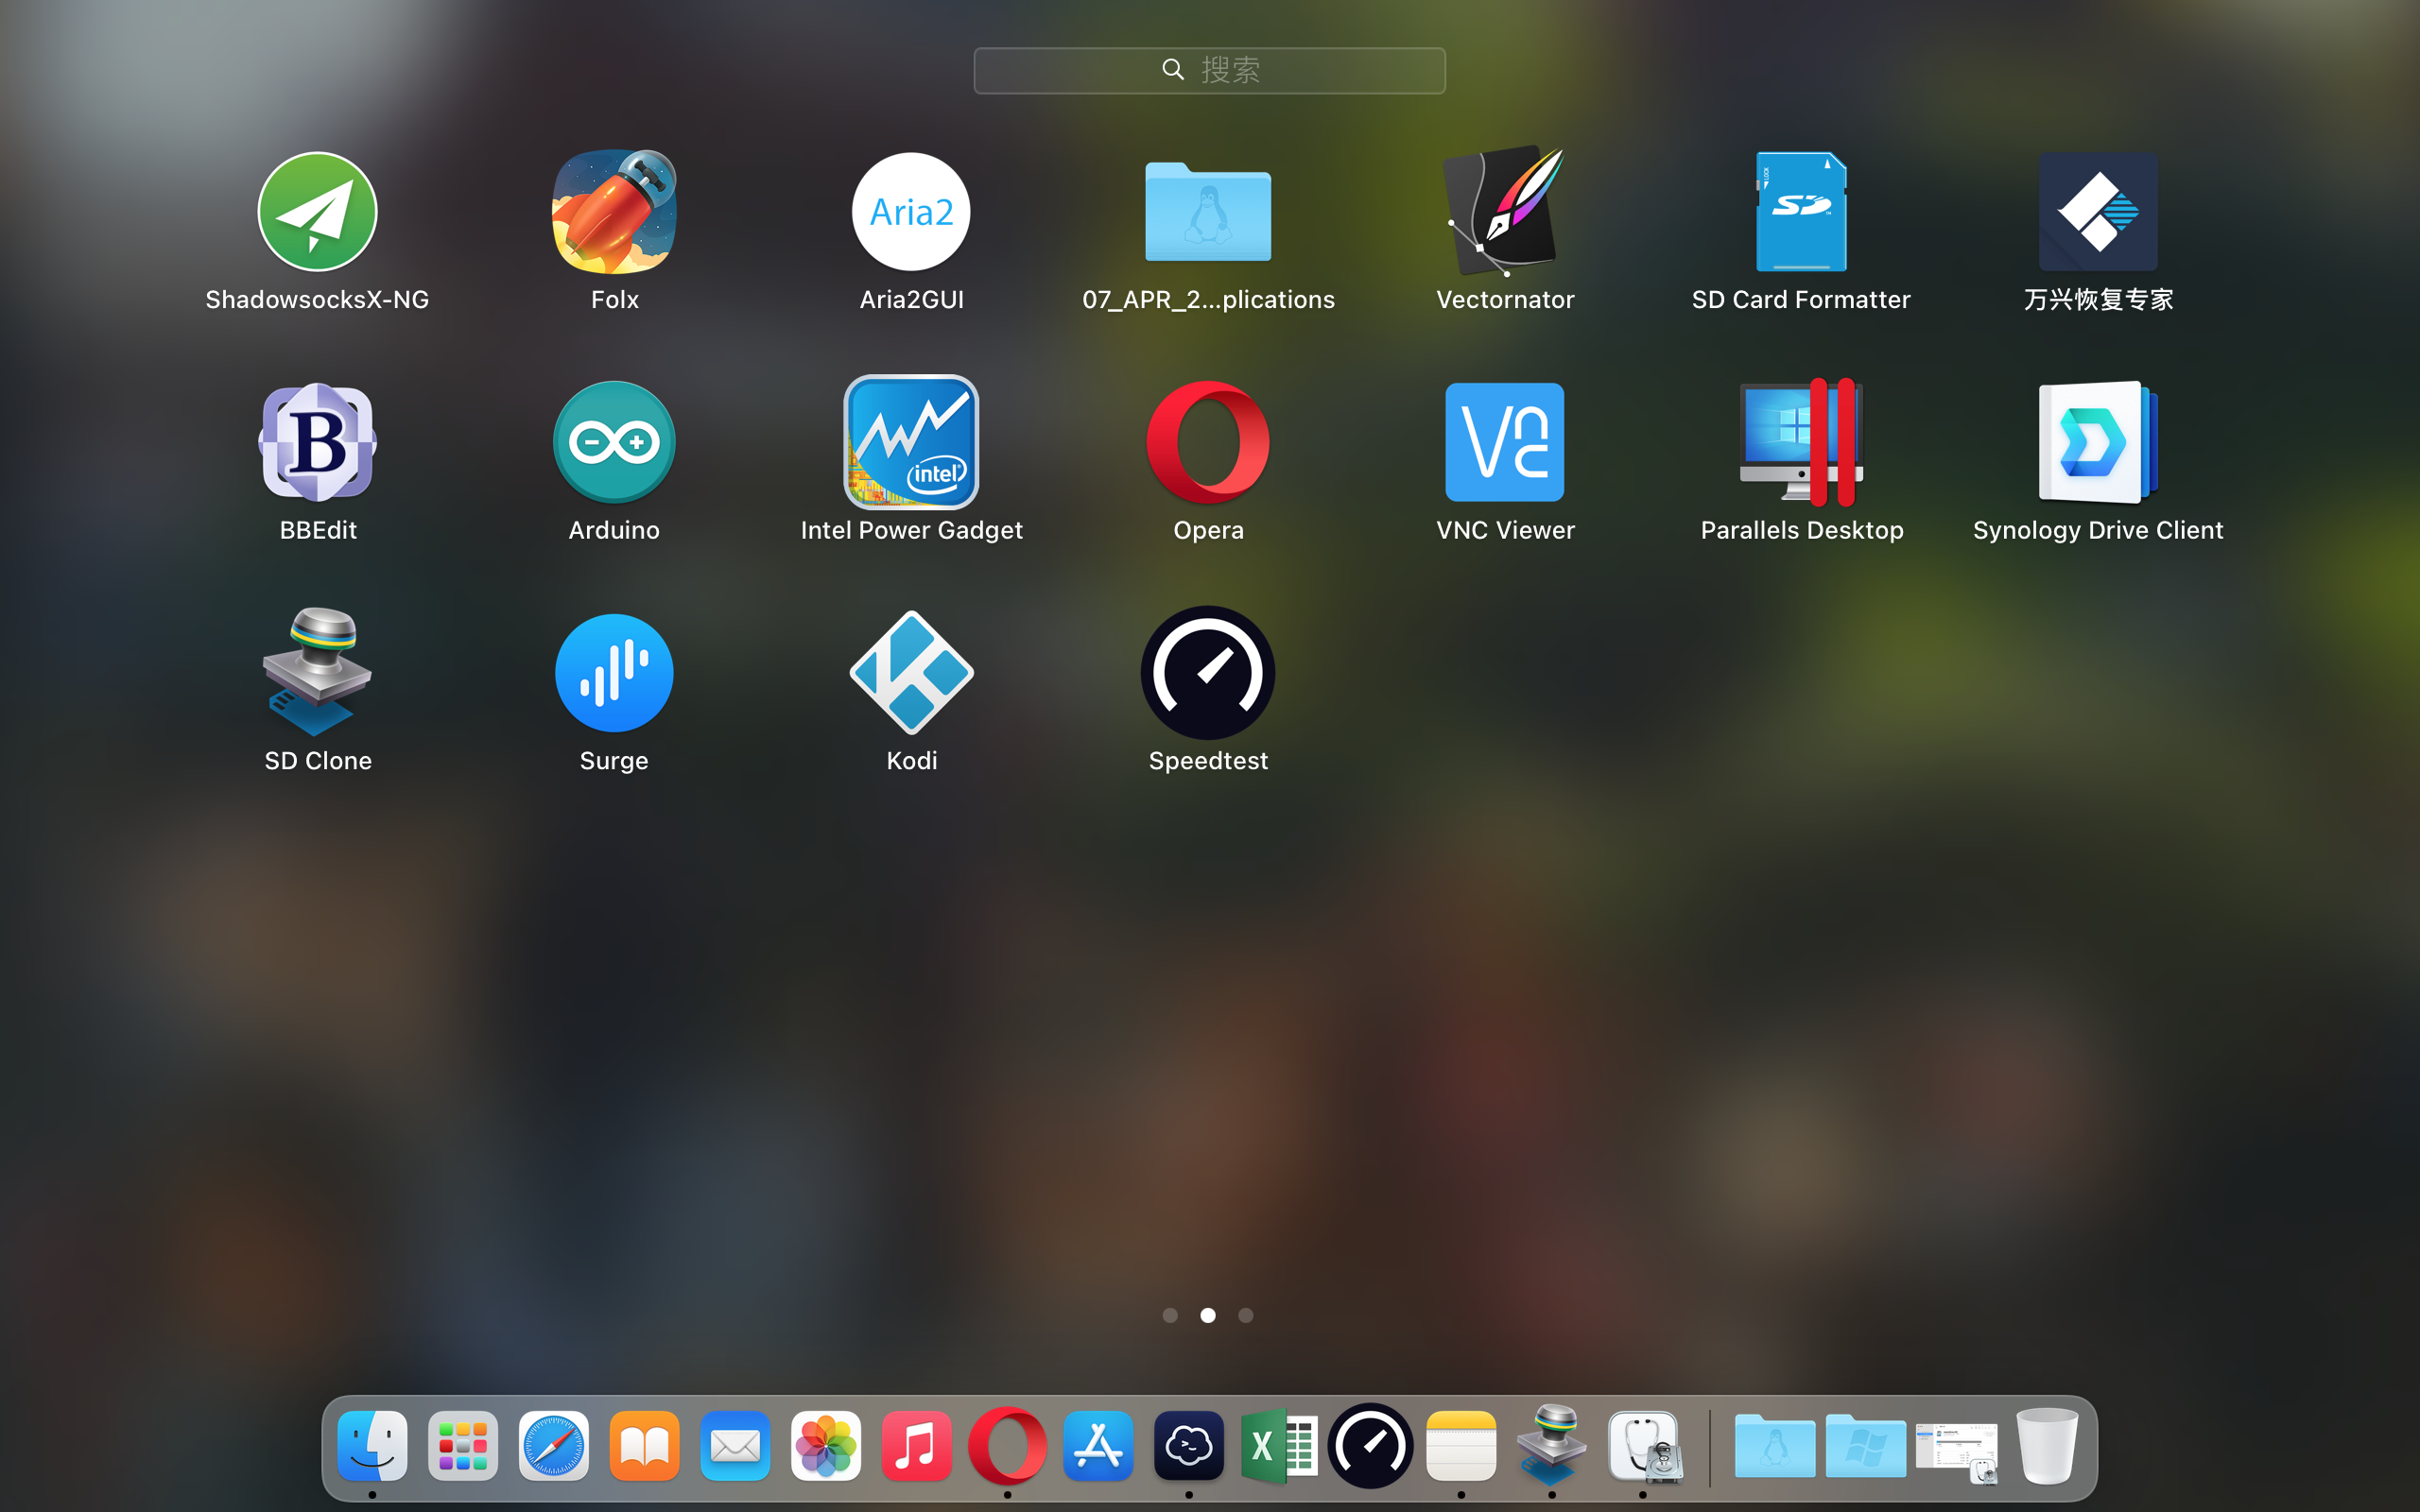Click the Launchpad icon in the Dock

click(463, 1446)
